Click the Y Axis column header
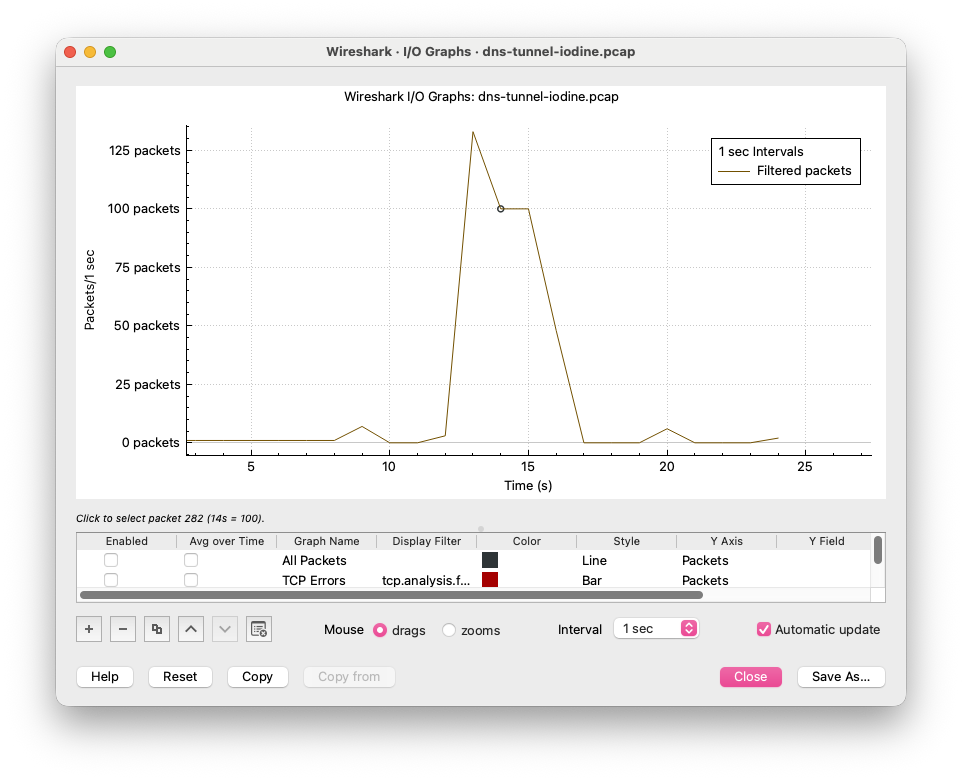This screenshot has height=780, width=962. click(x=726, y=541)
